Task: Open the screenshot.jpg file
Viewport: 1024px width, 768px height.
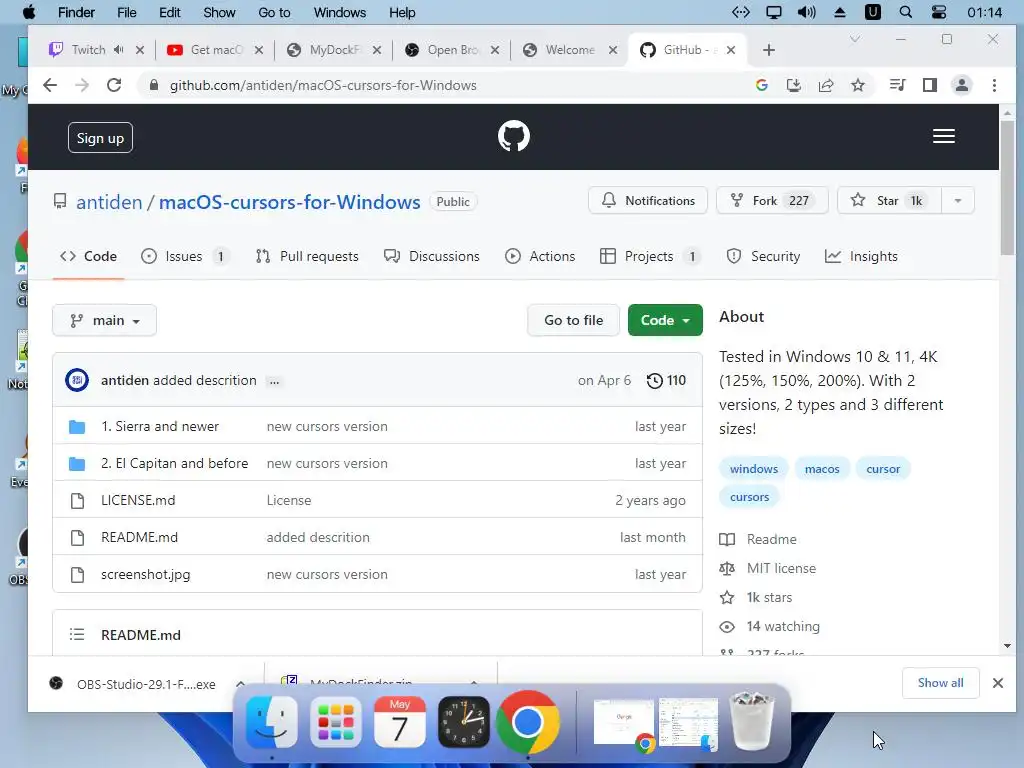Action: (146, 575)
